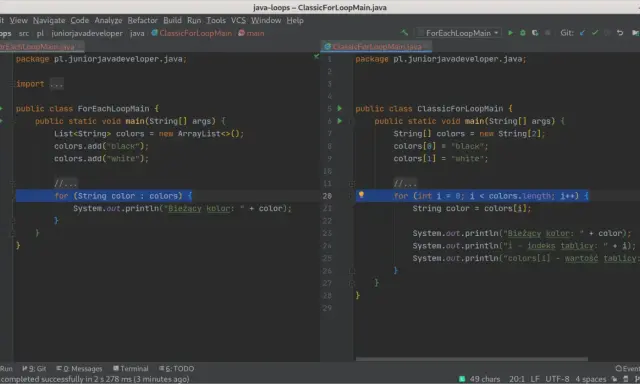This screenshot has height=384, width=640.
Task: Open the Run tool window button
Action: click(x=6, y=368)
